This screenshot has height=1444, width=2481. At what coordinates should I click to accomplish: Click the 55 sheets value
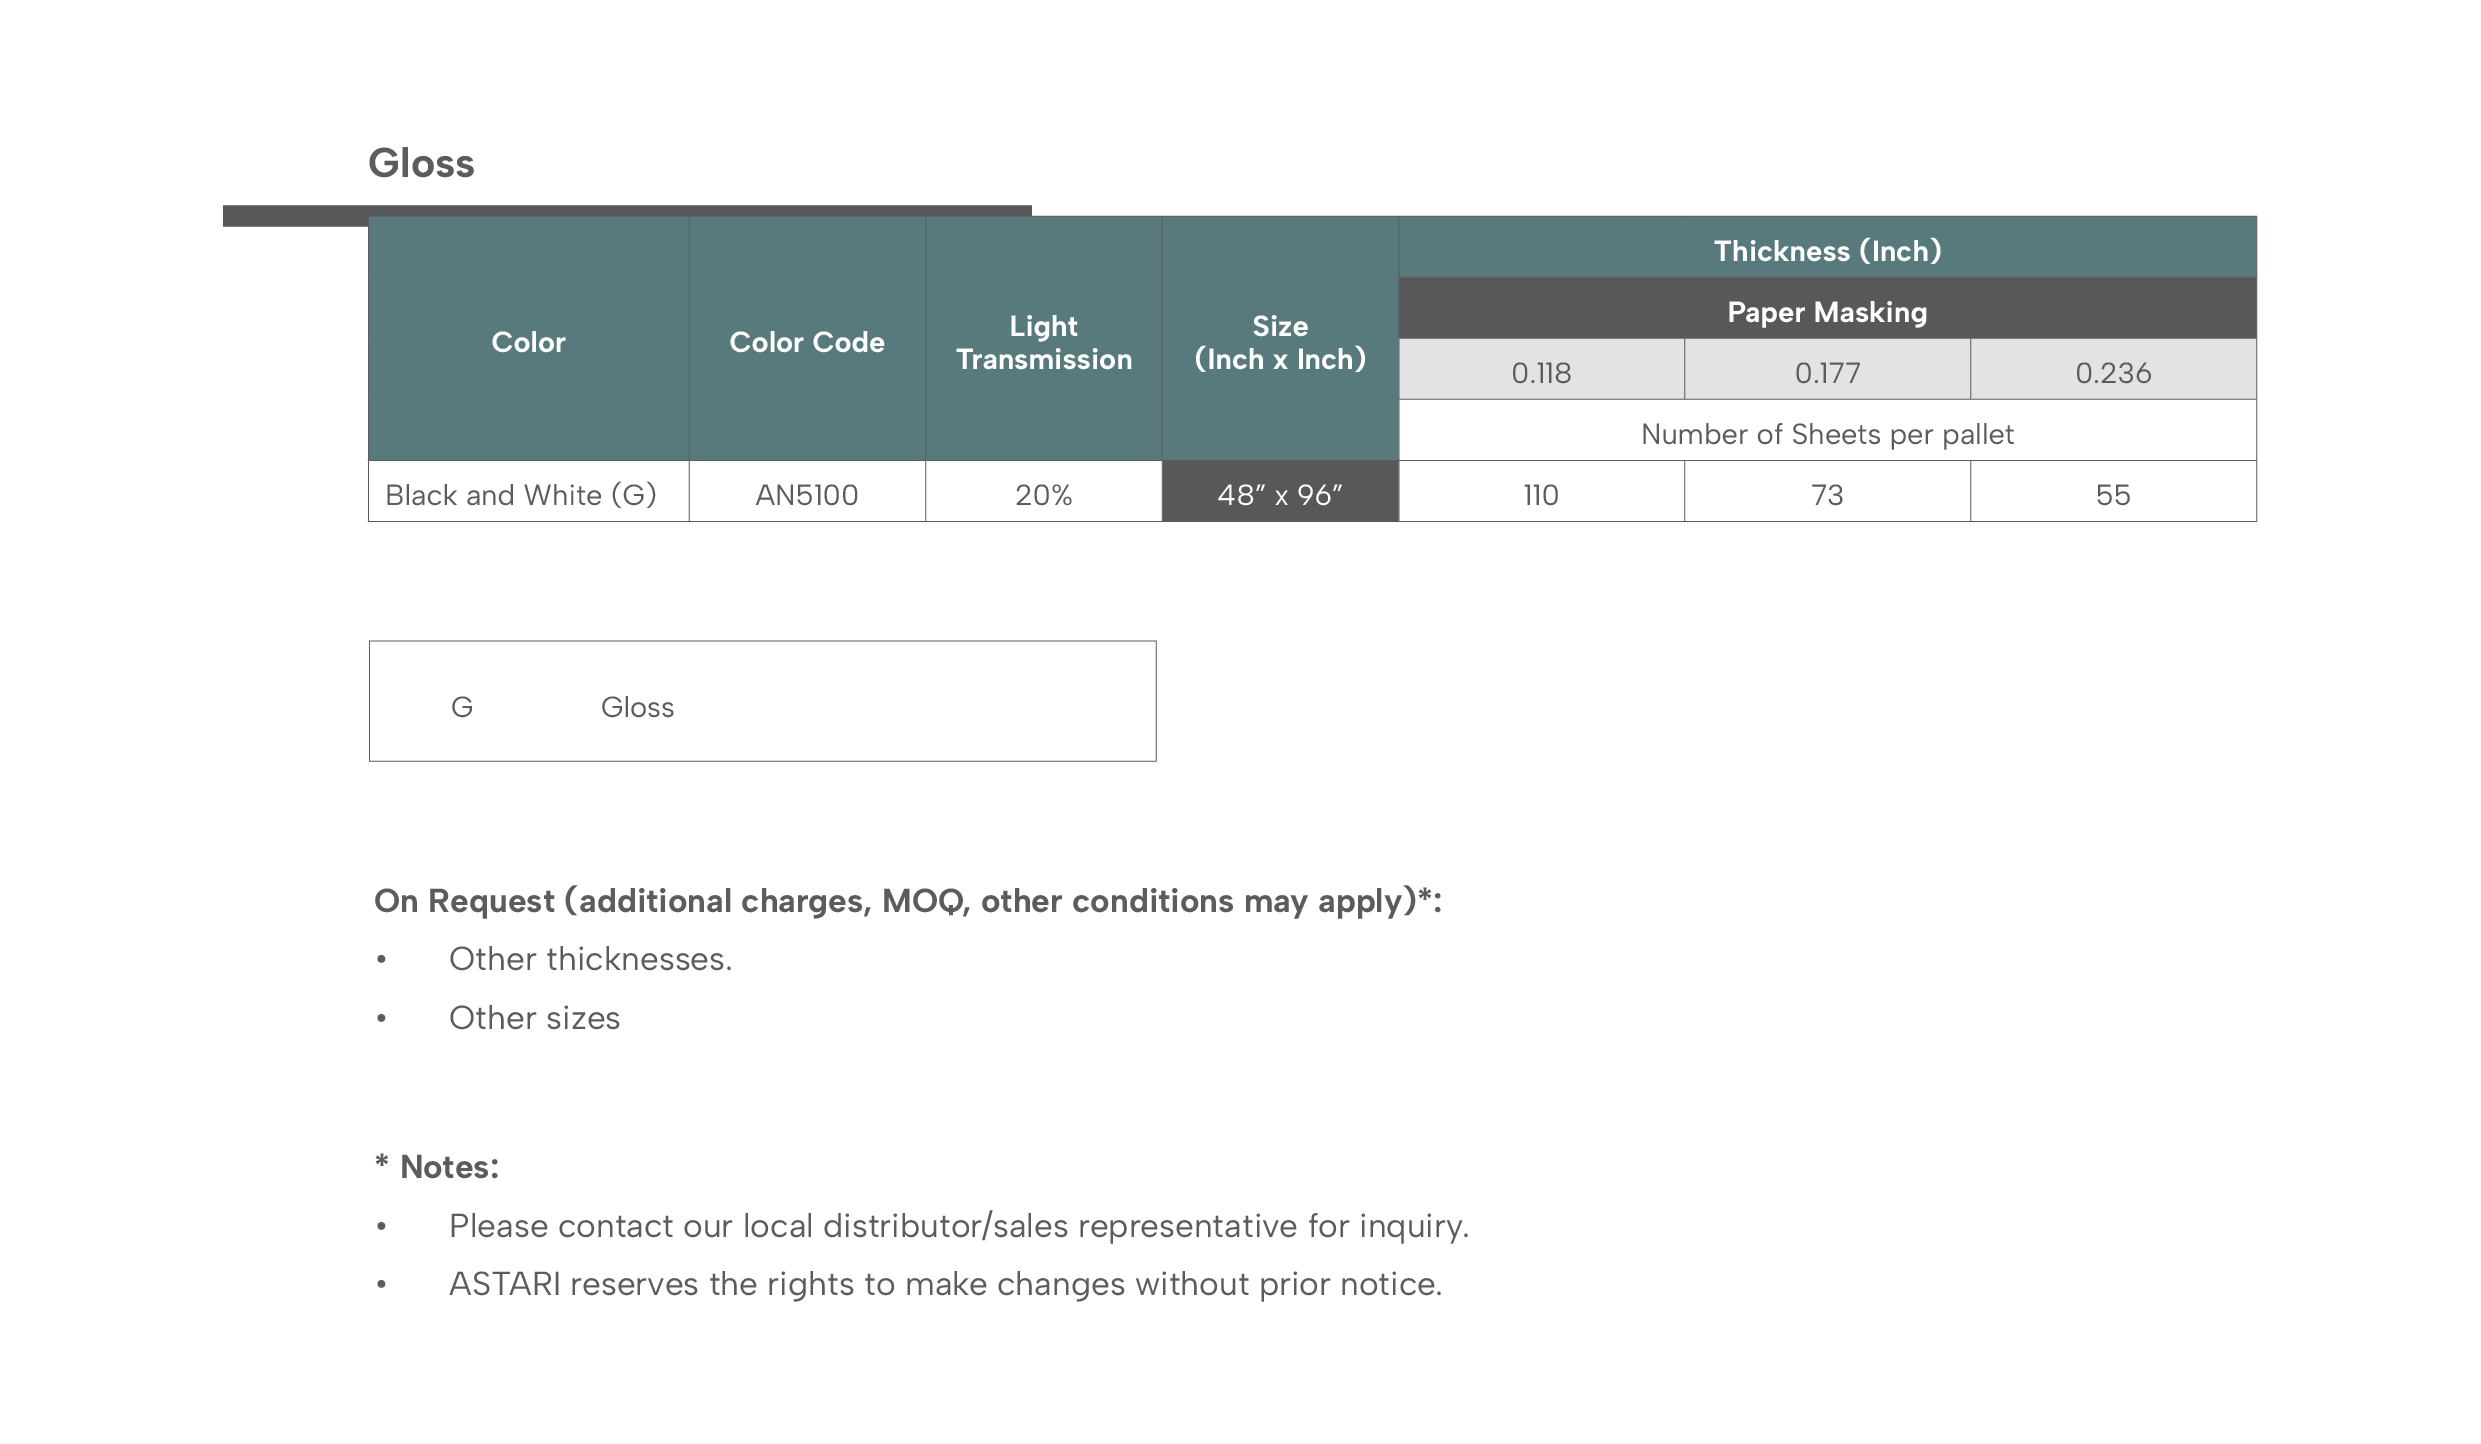pos(2113,492)
